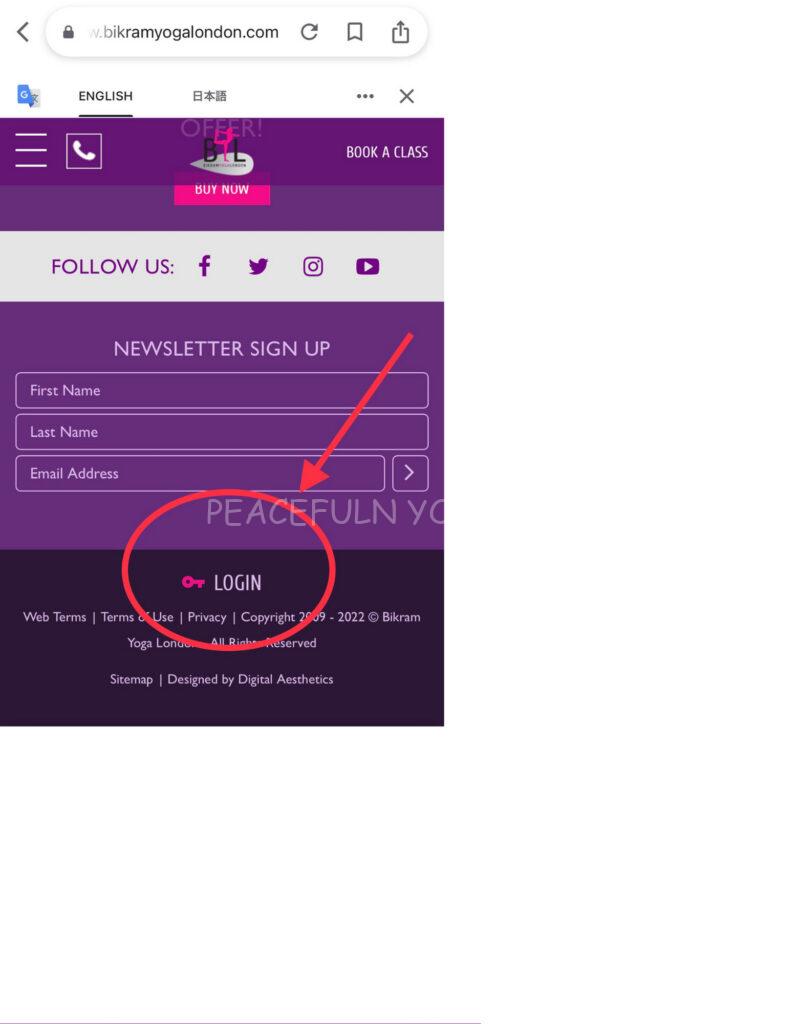
Task: Submit newsletter with arrow button
Action: [x=410, y=473]
